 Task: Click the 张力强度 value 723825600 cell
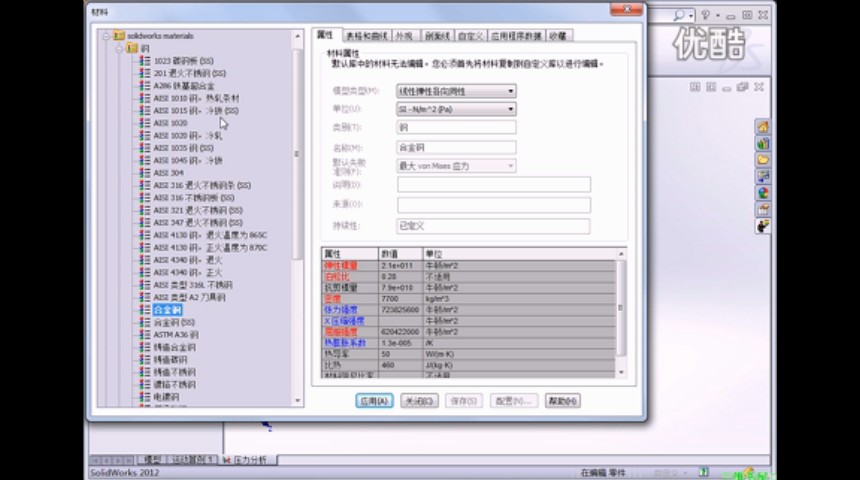tap(400, 310)
